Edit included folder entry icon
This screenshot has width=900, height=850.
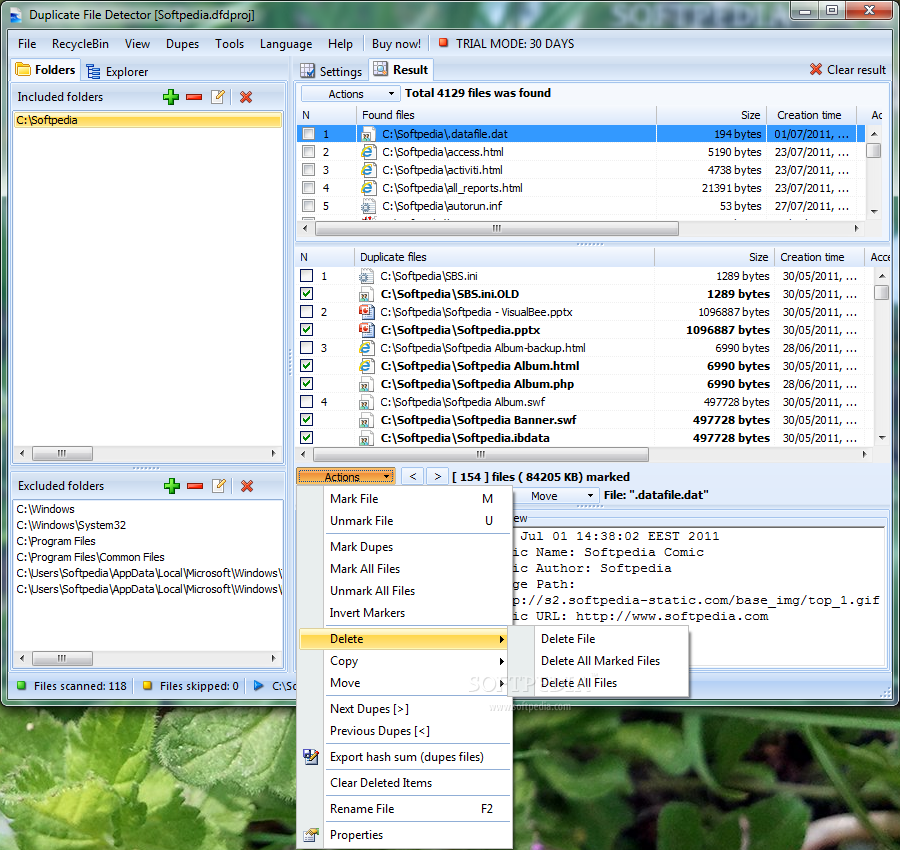[218, 97]
